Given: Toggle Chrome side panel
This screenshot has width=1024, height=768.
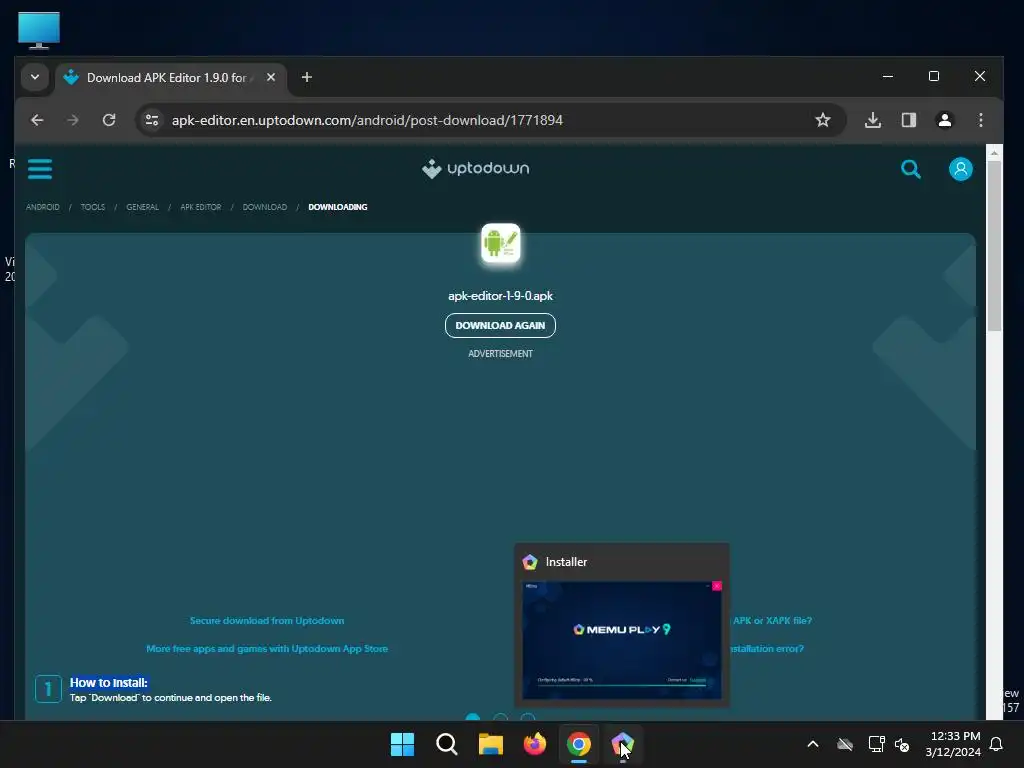Looking at the screenshot, I should pos(908,120).
